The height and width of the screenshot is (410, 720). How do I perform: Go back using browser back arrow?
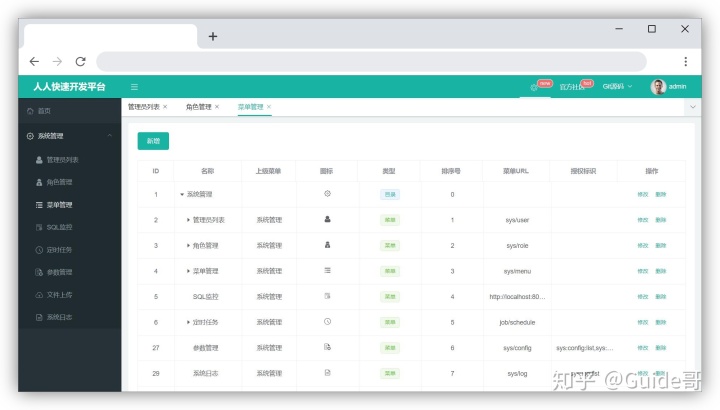pos(34,62)
